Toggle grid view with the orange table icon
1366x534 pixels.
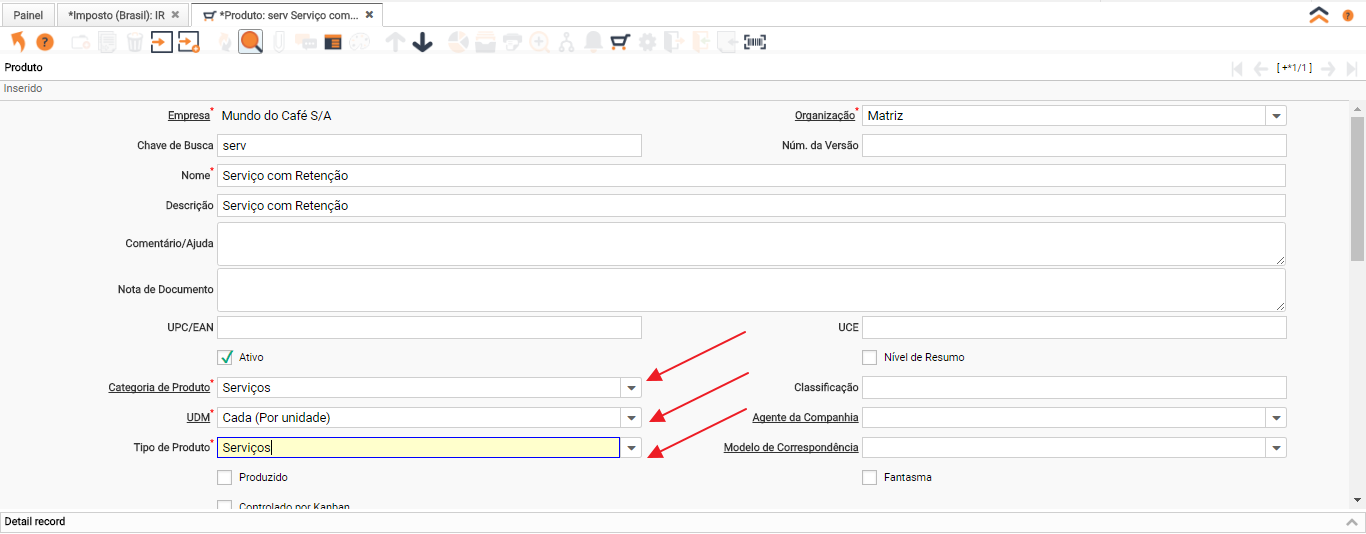[x=333, y=42]
